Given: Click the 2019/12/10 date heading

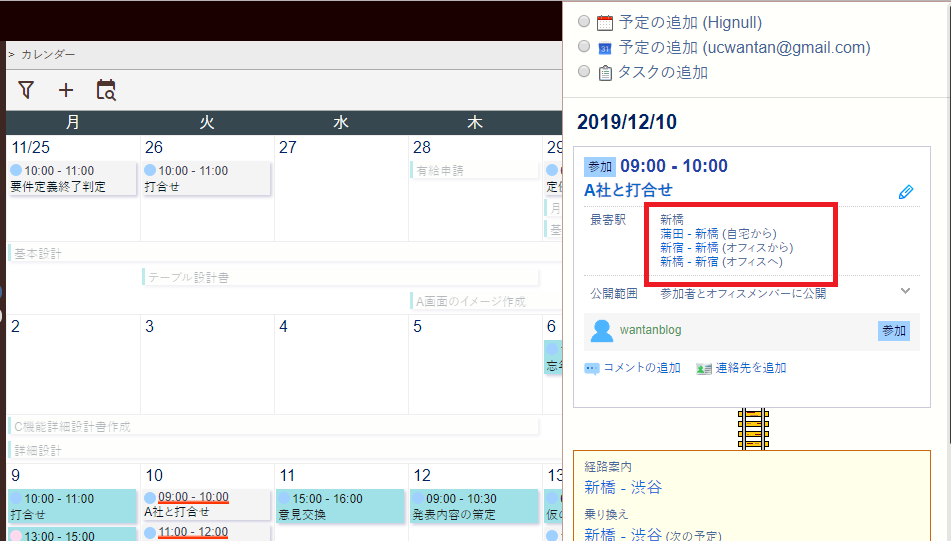Looking at the screenshot, I should click(627, 122).
